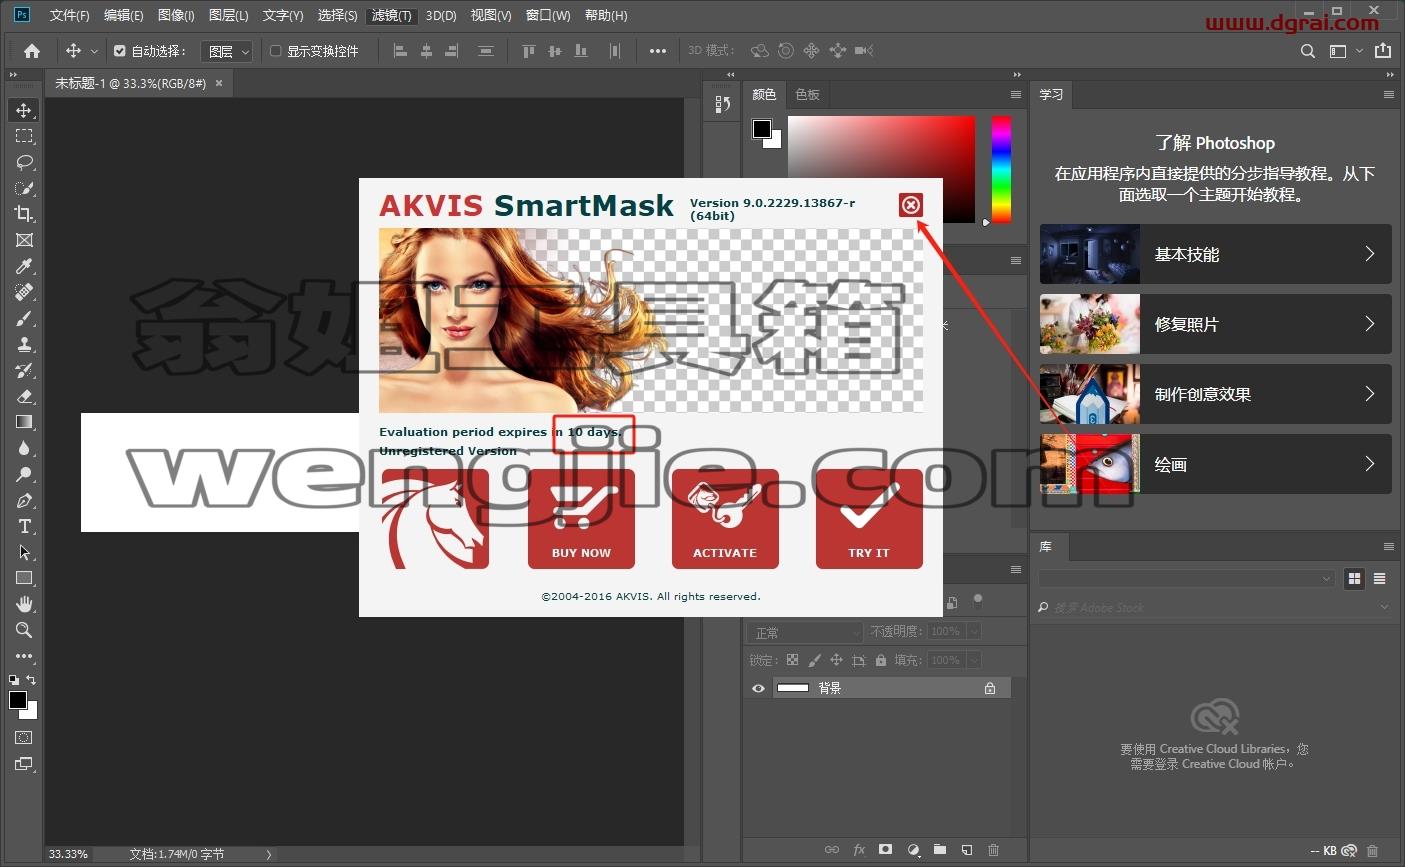The height and width of the screenshot is (867, 1405).
Task: Open the 文件(F) menu
Action: click(x=69, y=15)
